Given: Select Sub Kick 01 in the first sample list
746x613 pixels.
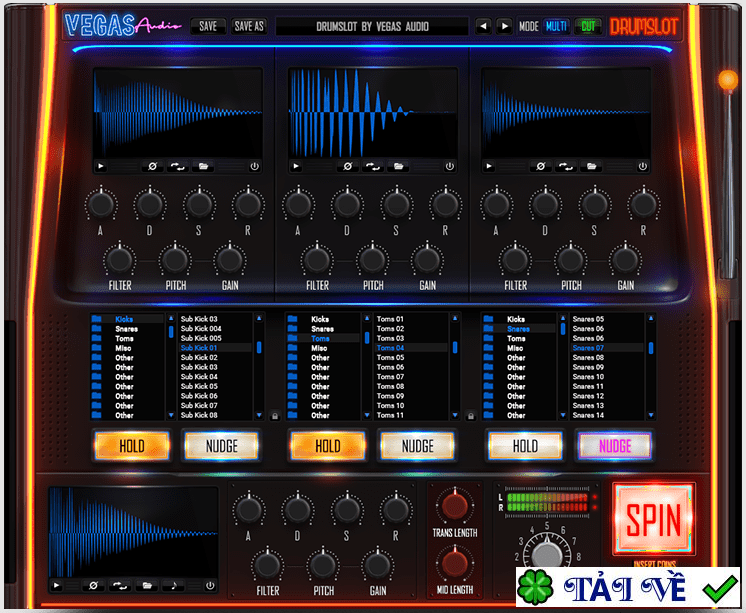Looking at the screenshot, I should (215, 348).
